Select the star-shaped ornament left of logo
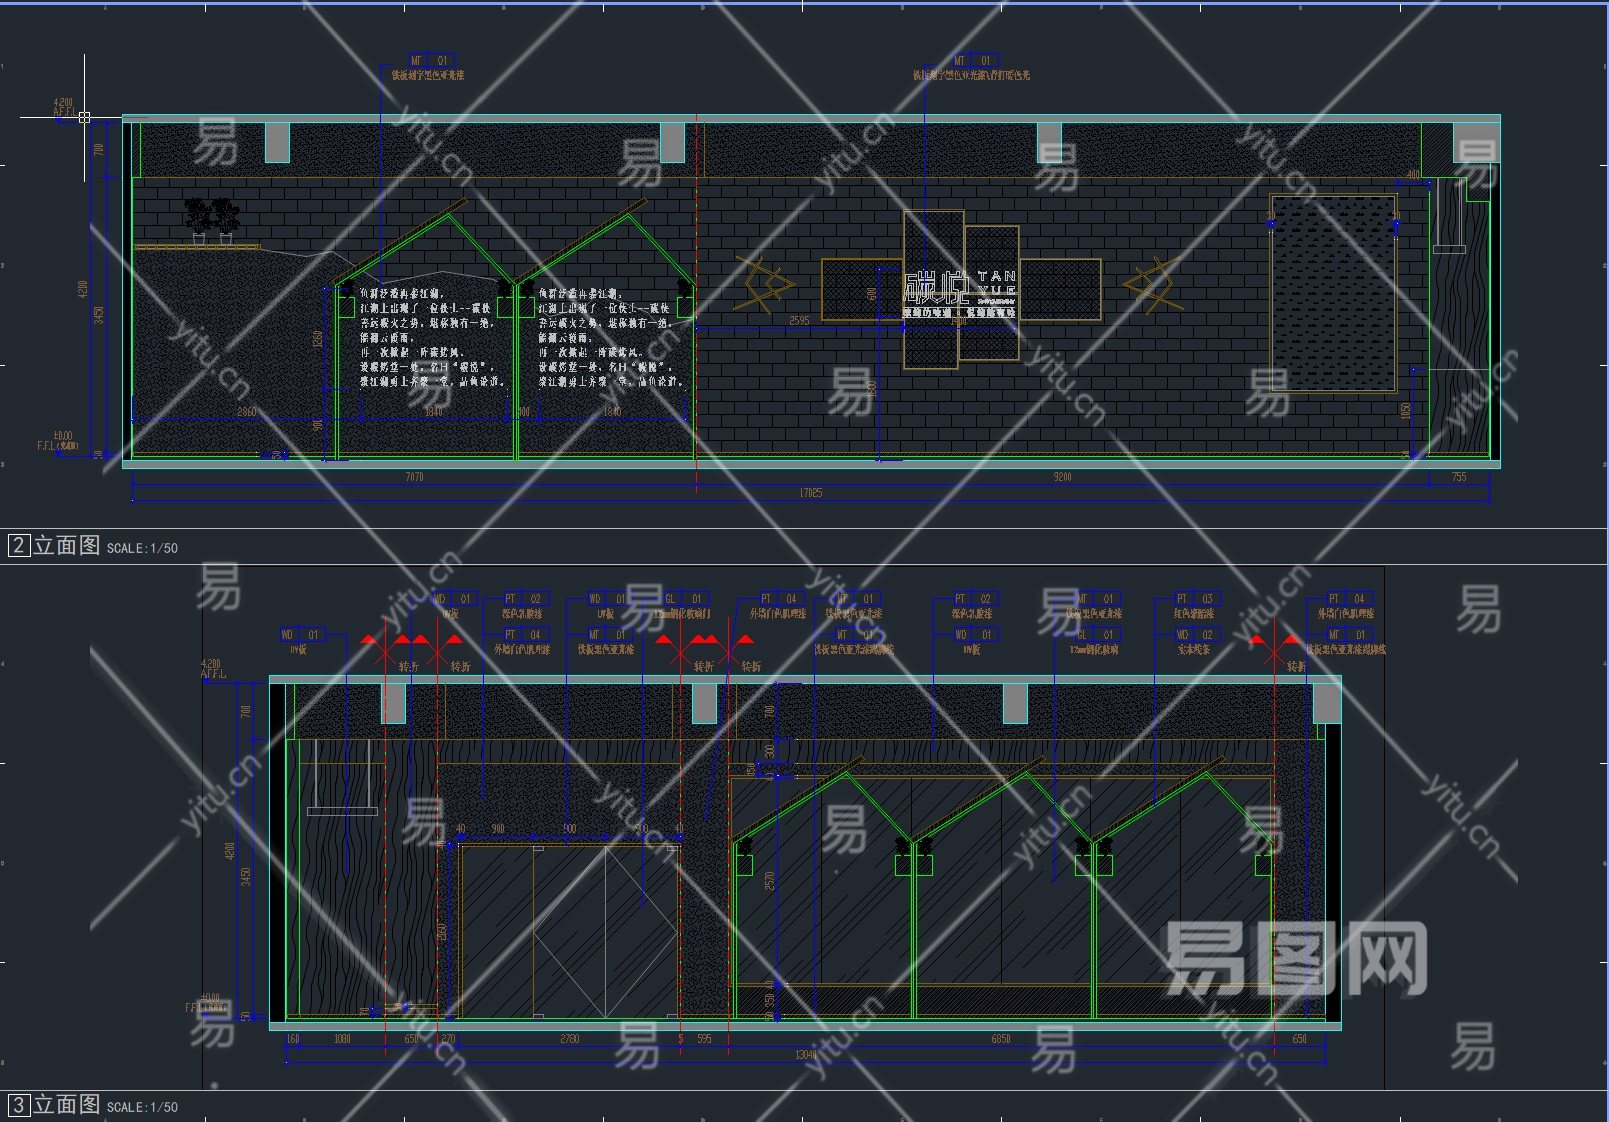The image size is (1609, 1122). tap(764, 285)
